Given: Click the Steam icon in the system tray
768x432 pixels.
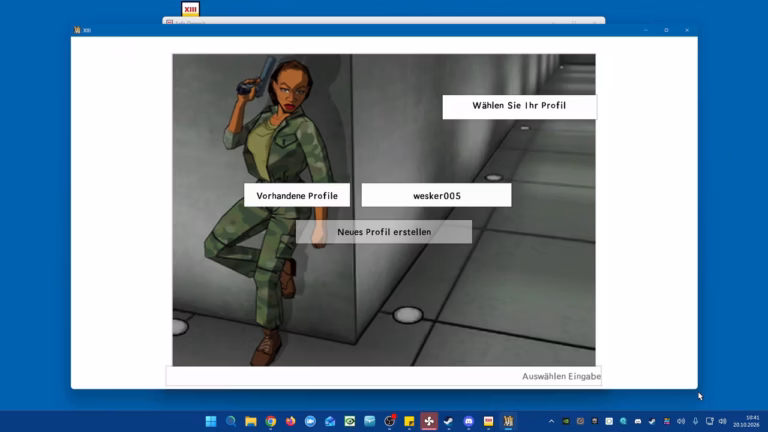Looking at the screenshot, I should click(652, 421).
